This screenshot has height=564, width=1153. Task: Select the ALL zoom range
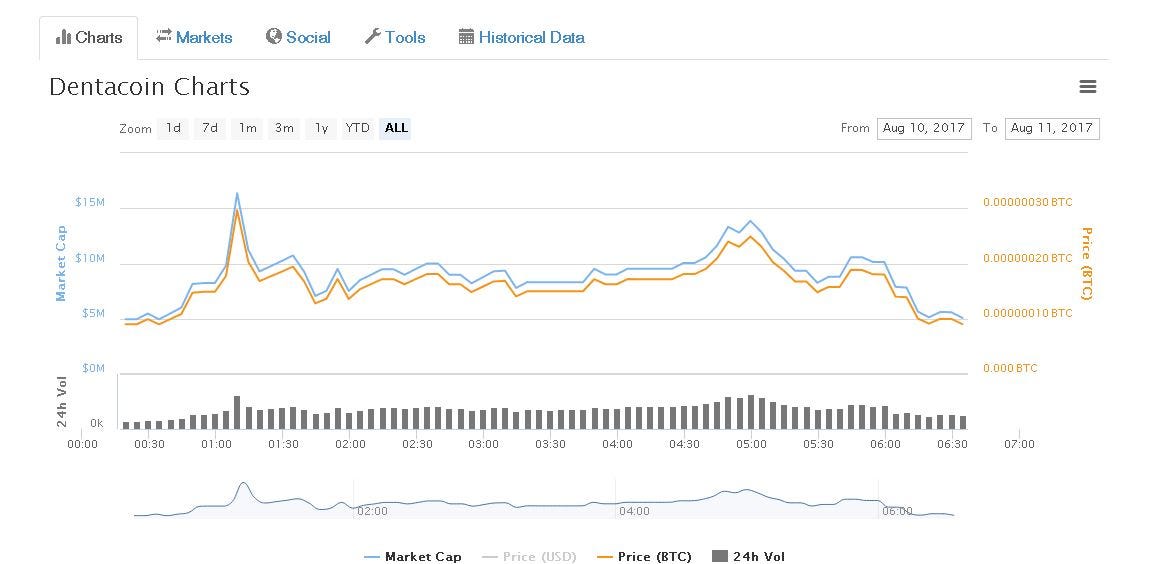(396, 128)
